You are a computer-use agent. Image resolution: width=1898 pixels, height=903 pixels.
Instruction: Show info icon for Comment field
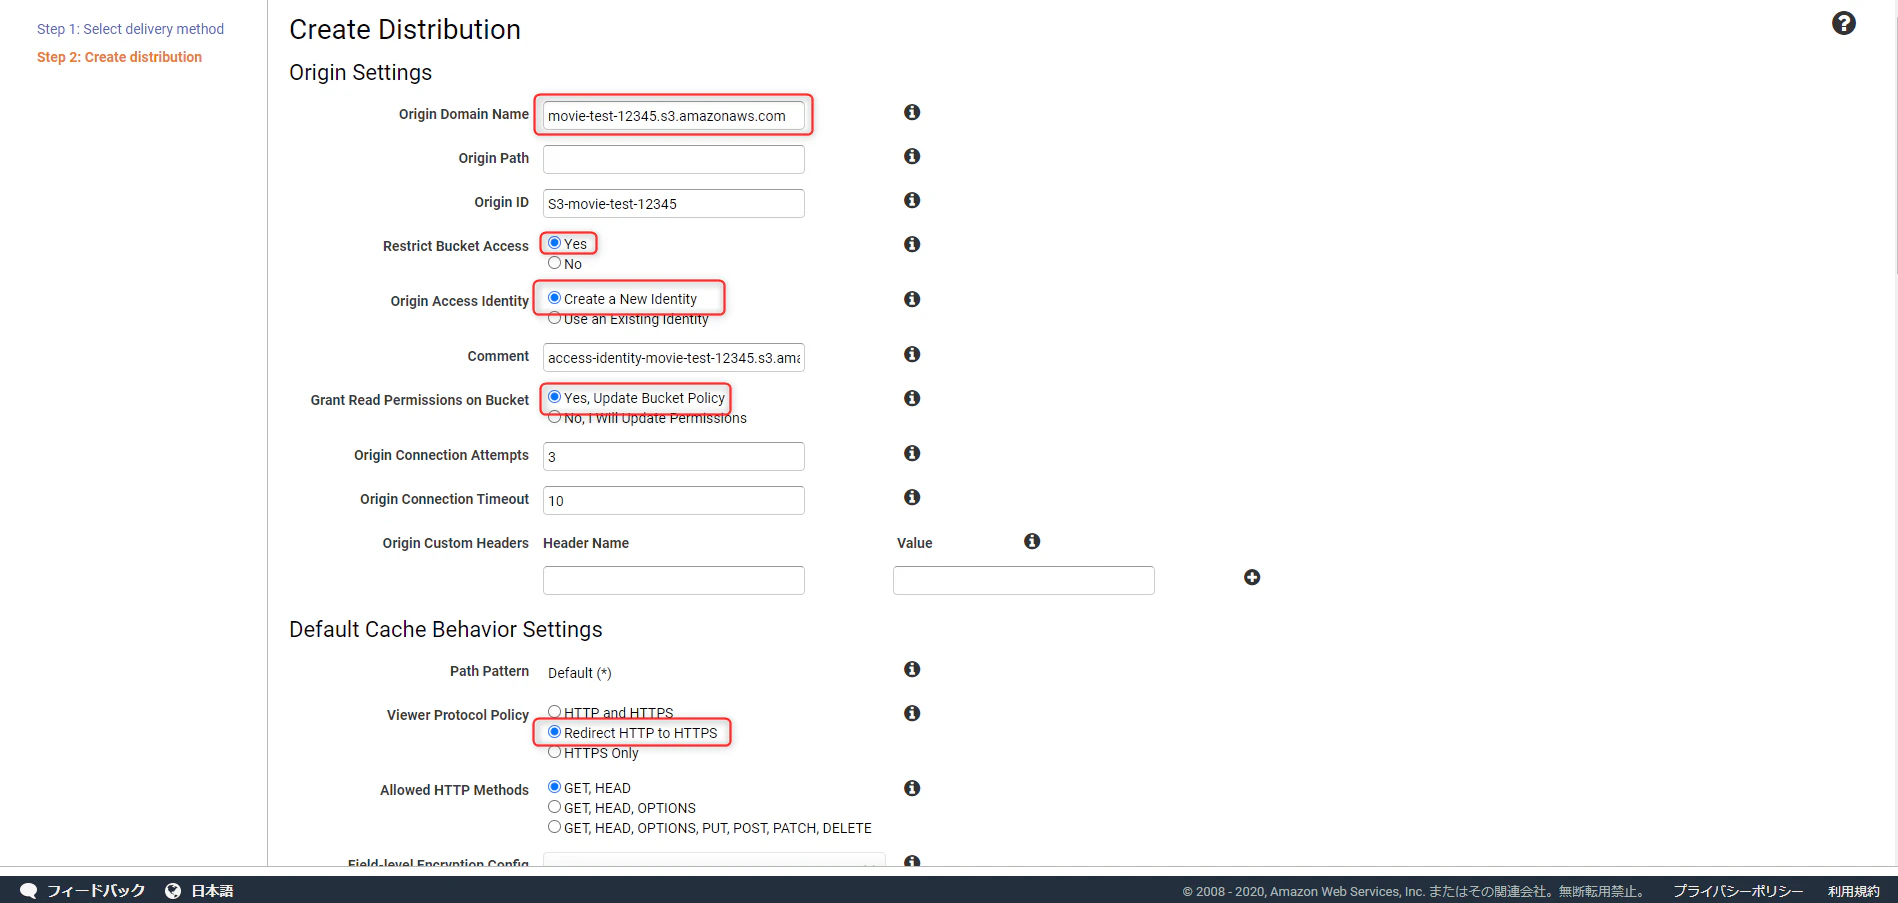pyautogui.click(x=912, y=354)
